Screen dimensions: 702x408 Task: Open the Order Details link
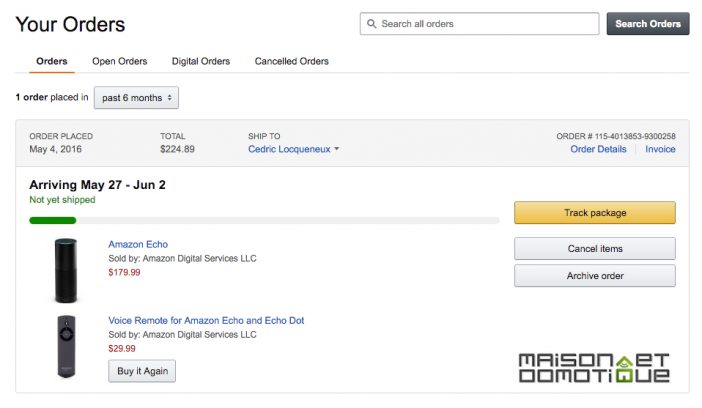[598, 149]
